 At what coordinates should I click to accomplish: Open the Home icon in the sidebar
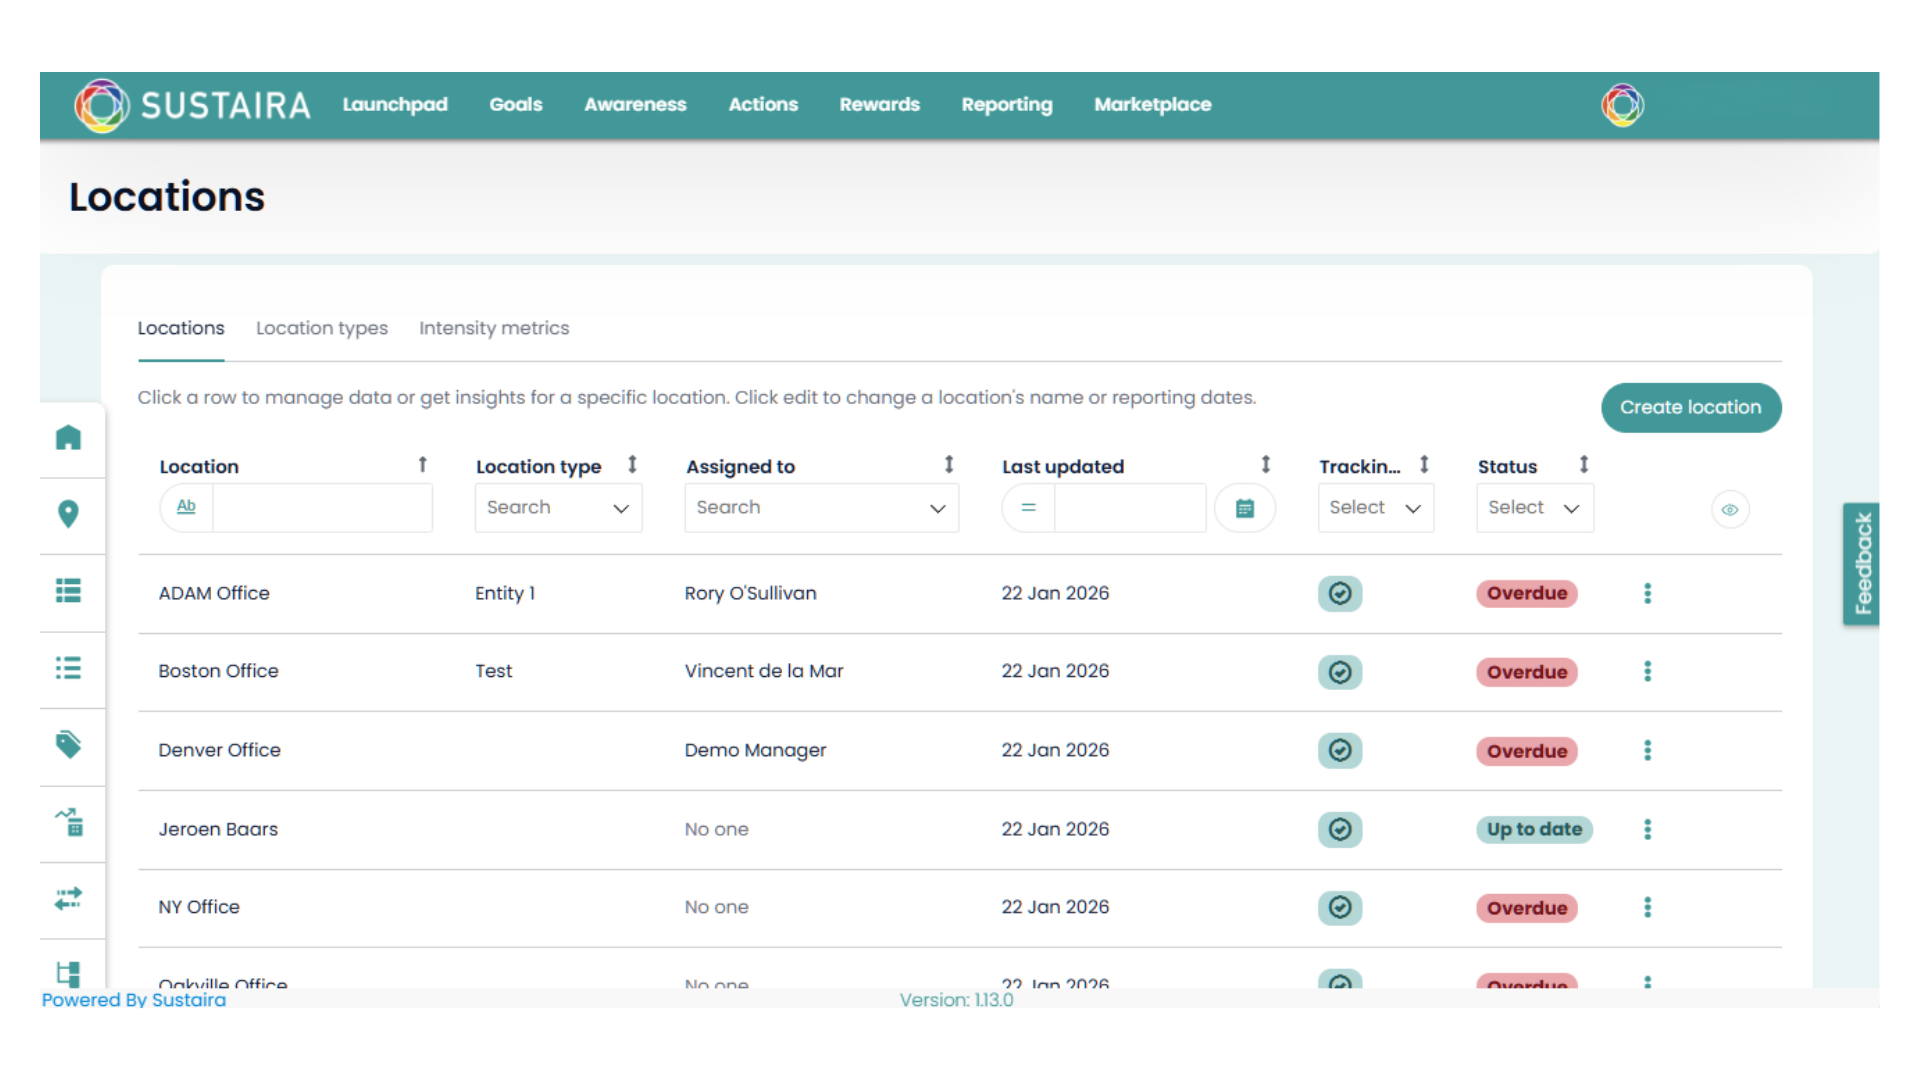click(x=69, y=438)
